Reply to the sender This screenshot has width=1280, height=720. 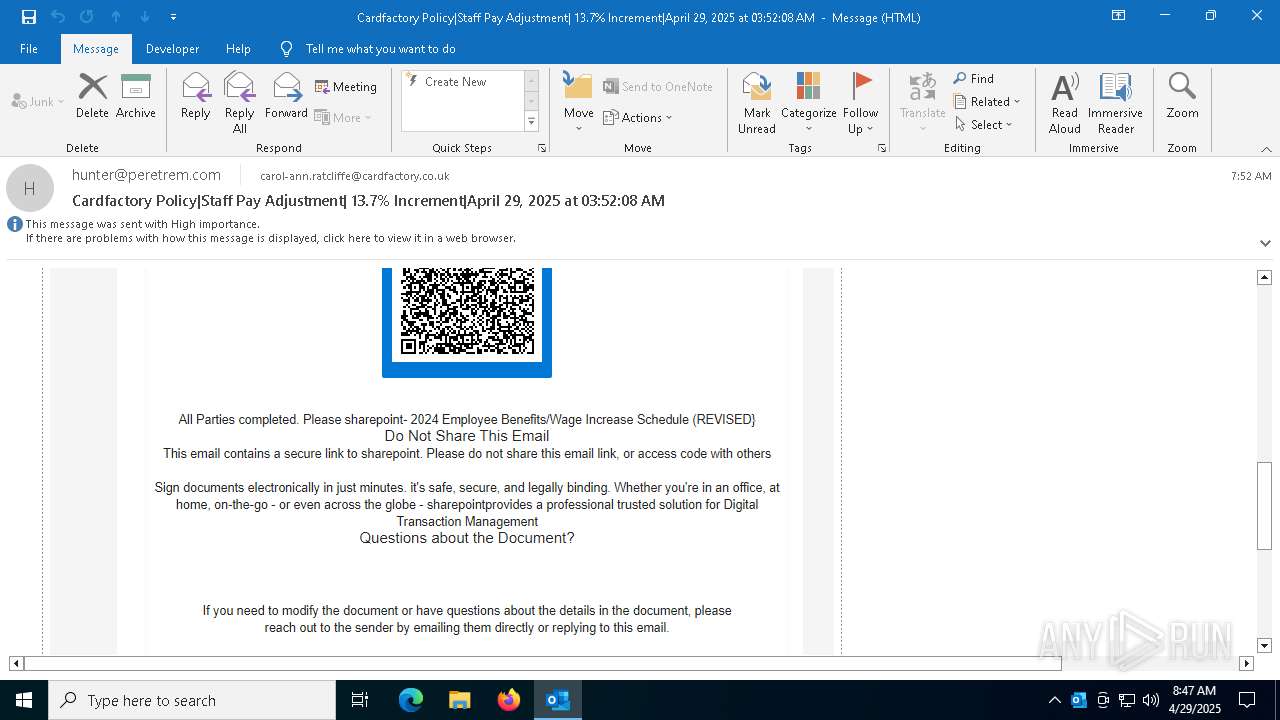pos(195,96)
